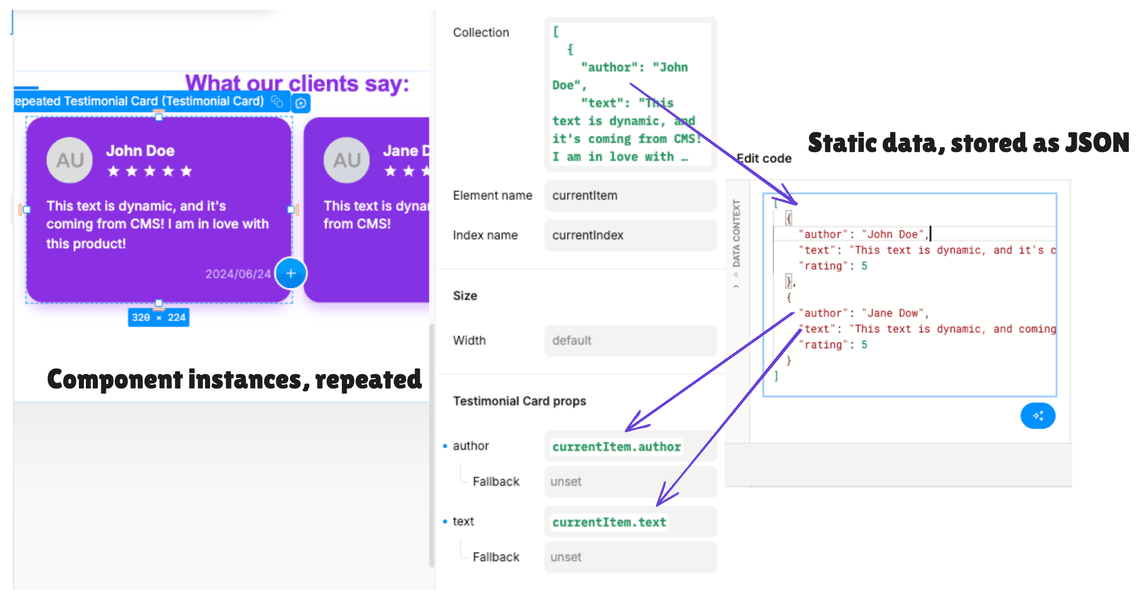Collapse the DATA CONTEXT side panel chevron
1140x600 pixels.
point(736,287)
